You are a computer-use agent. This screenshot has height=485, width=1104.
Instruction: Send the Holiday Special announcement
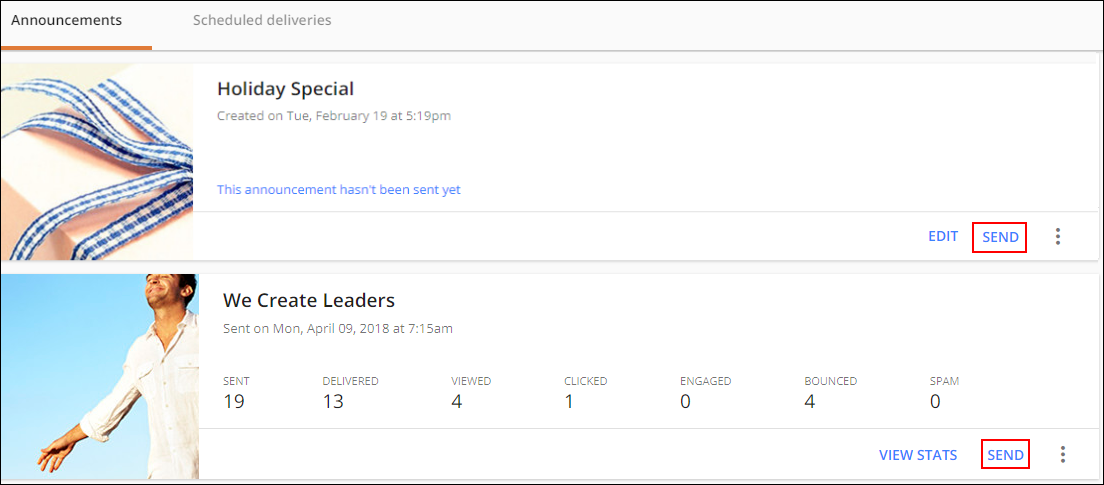[1000, 237]
